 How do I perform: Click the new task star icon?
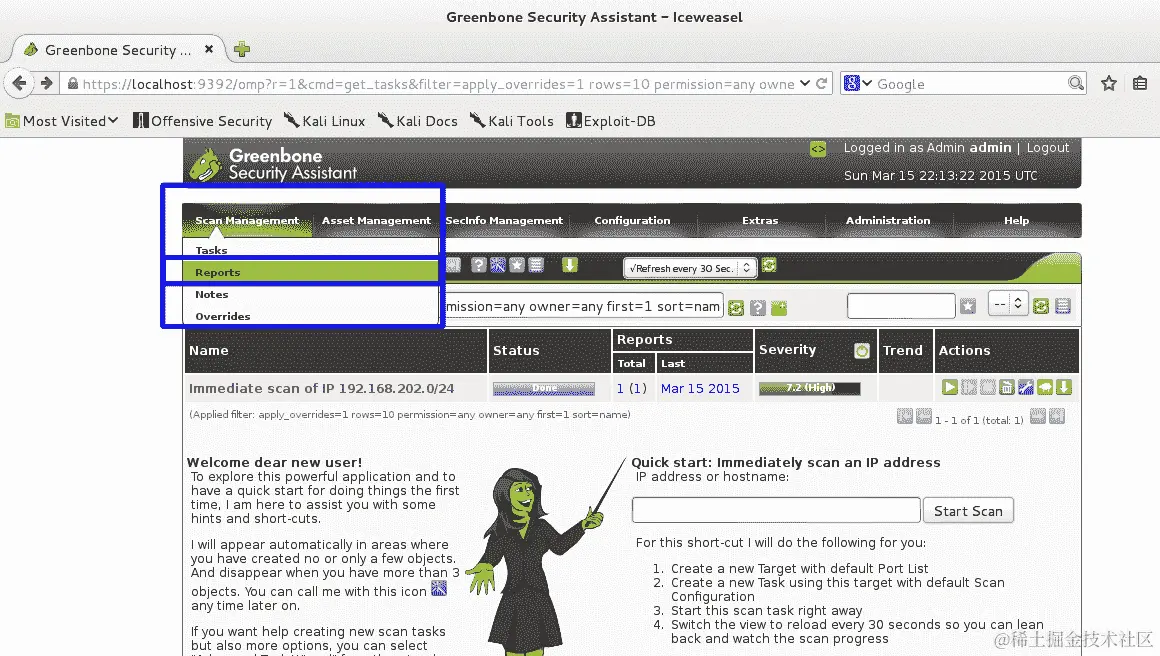pyautogui.click(x=517, y=265)
